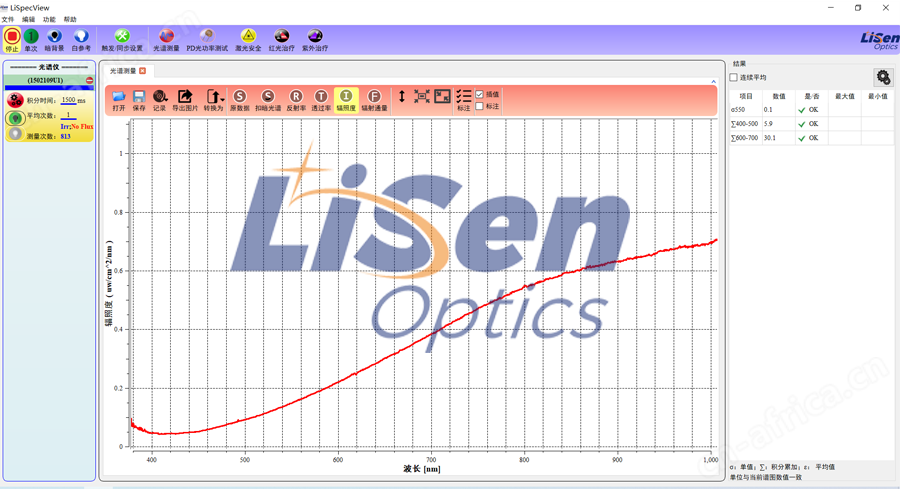Click σ550 result row label
The height and width of the screenshot is (489, 900).
point(738,110)
